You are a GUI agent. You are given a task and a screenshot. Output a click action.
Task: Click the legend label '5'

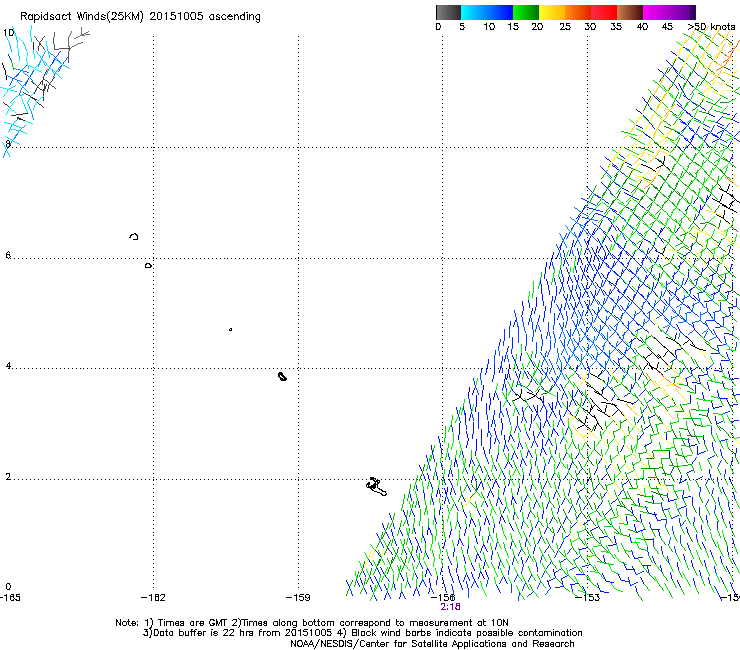coord(462,27)
